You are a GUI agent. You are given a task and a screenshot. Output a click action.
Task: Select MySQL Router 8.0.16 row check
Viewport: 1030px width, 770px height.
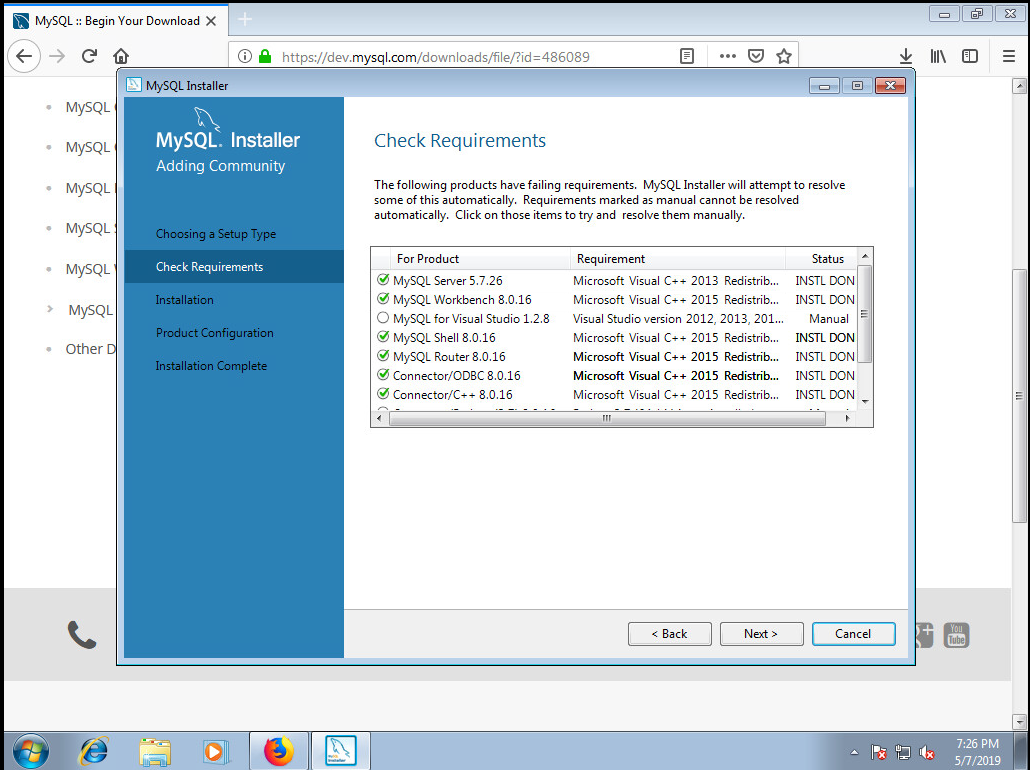pos(383,356)
